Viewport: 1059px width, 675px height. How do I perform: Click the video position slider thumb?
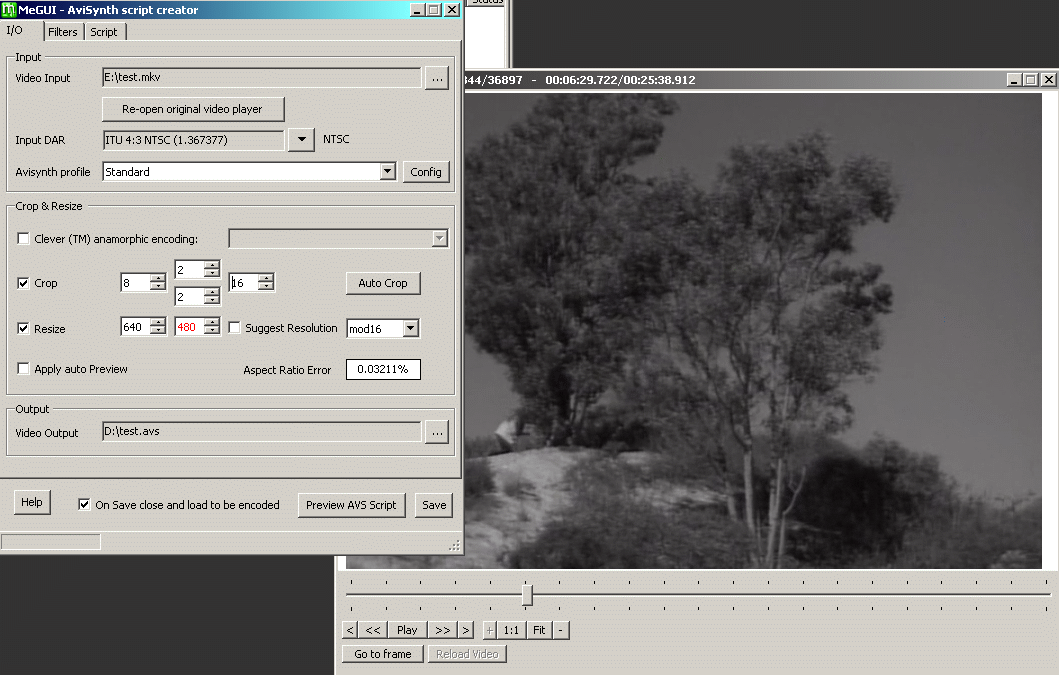tap(527, 595)
